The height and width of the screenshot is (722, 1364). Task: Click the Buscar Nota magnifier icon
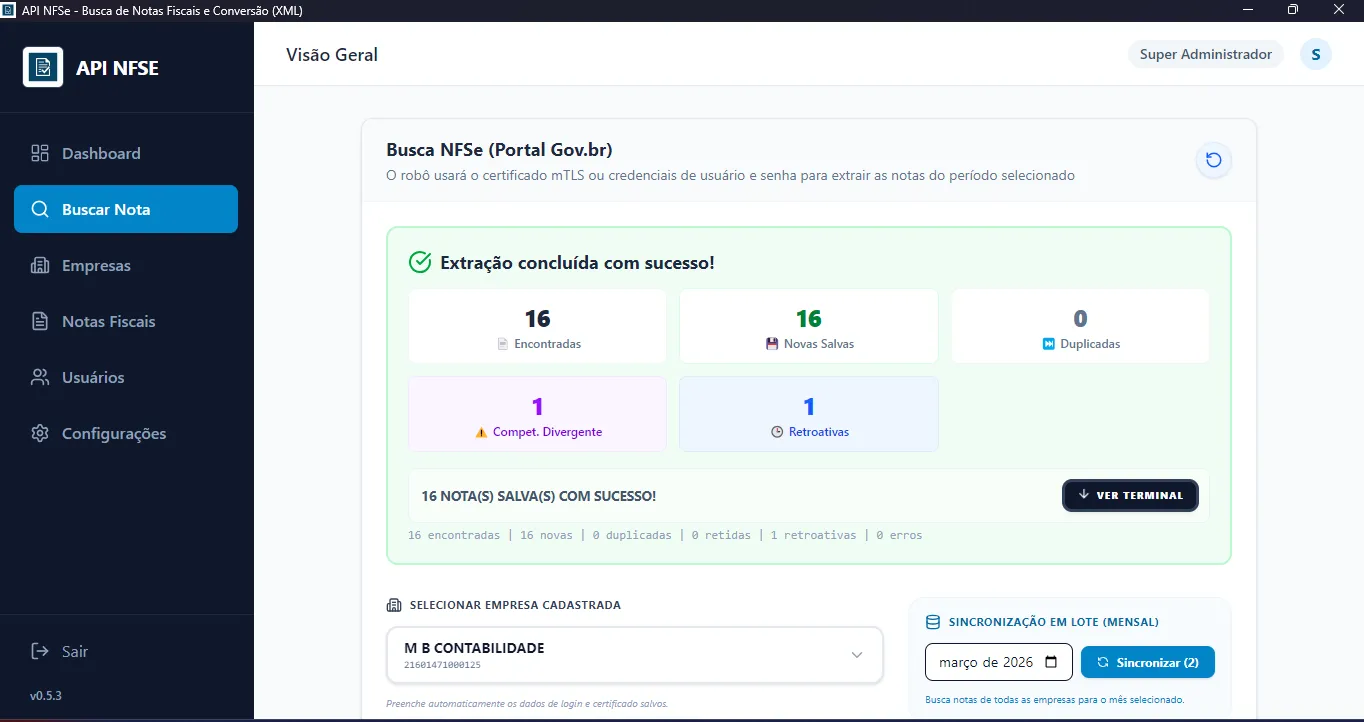coord(40,209)
